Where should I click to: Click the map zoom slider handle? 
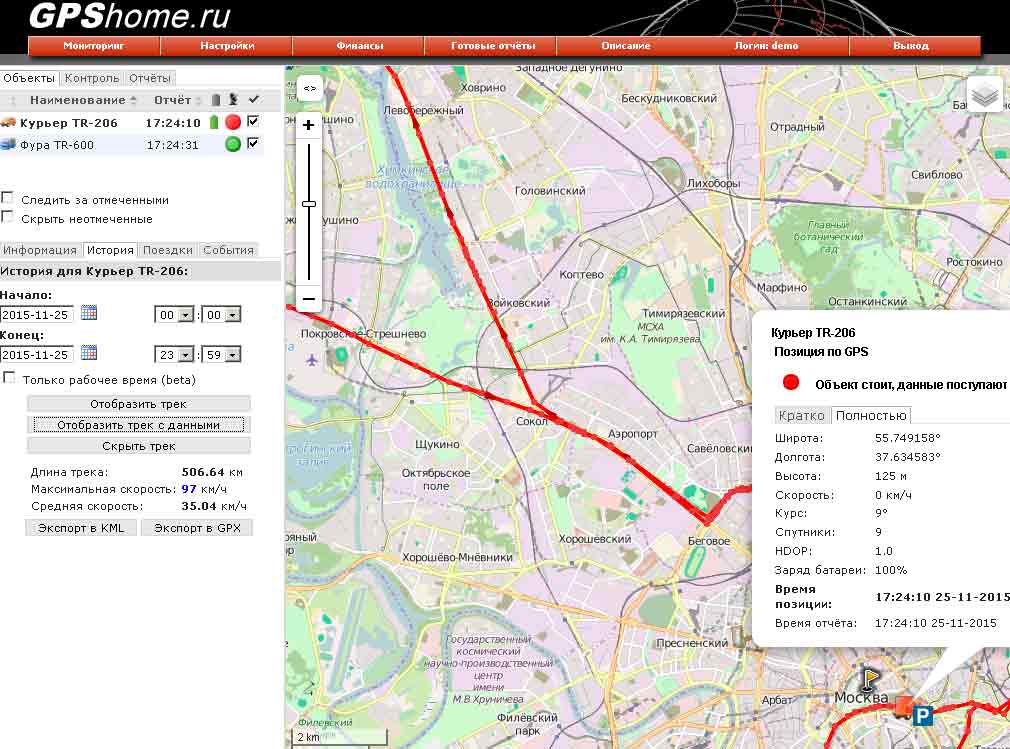click(x=309, y=204)
